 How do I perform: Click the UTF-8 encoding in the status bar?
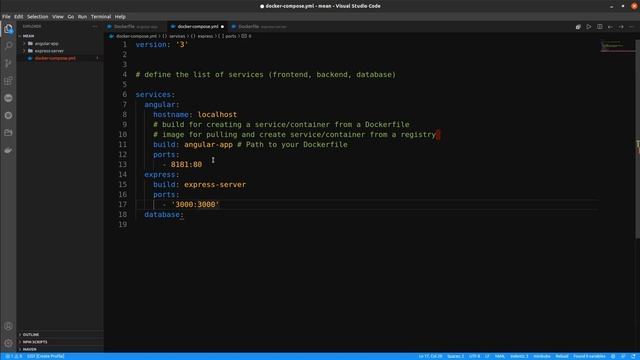(474, 356)
